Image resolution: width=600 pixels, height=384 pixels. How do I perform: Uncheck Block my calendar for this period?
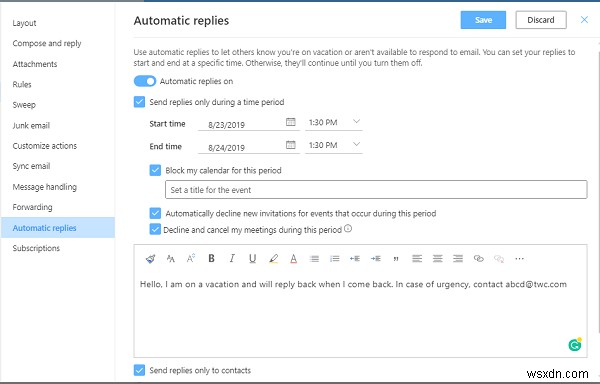pos(155,170)
